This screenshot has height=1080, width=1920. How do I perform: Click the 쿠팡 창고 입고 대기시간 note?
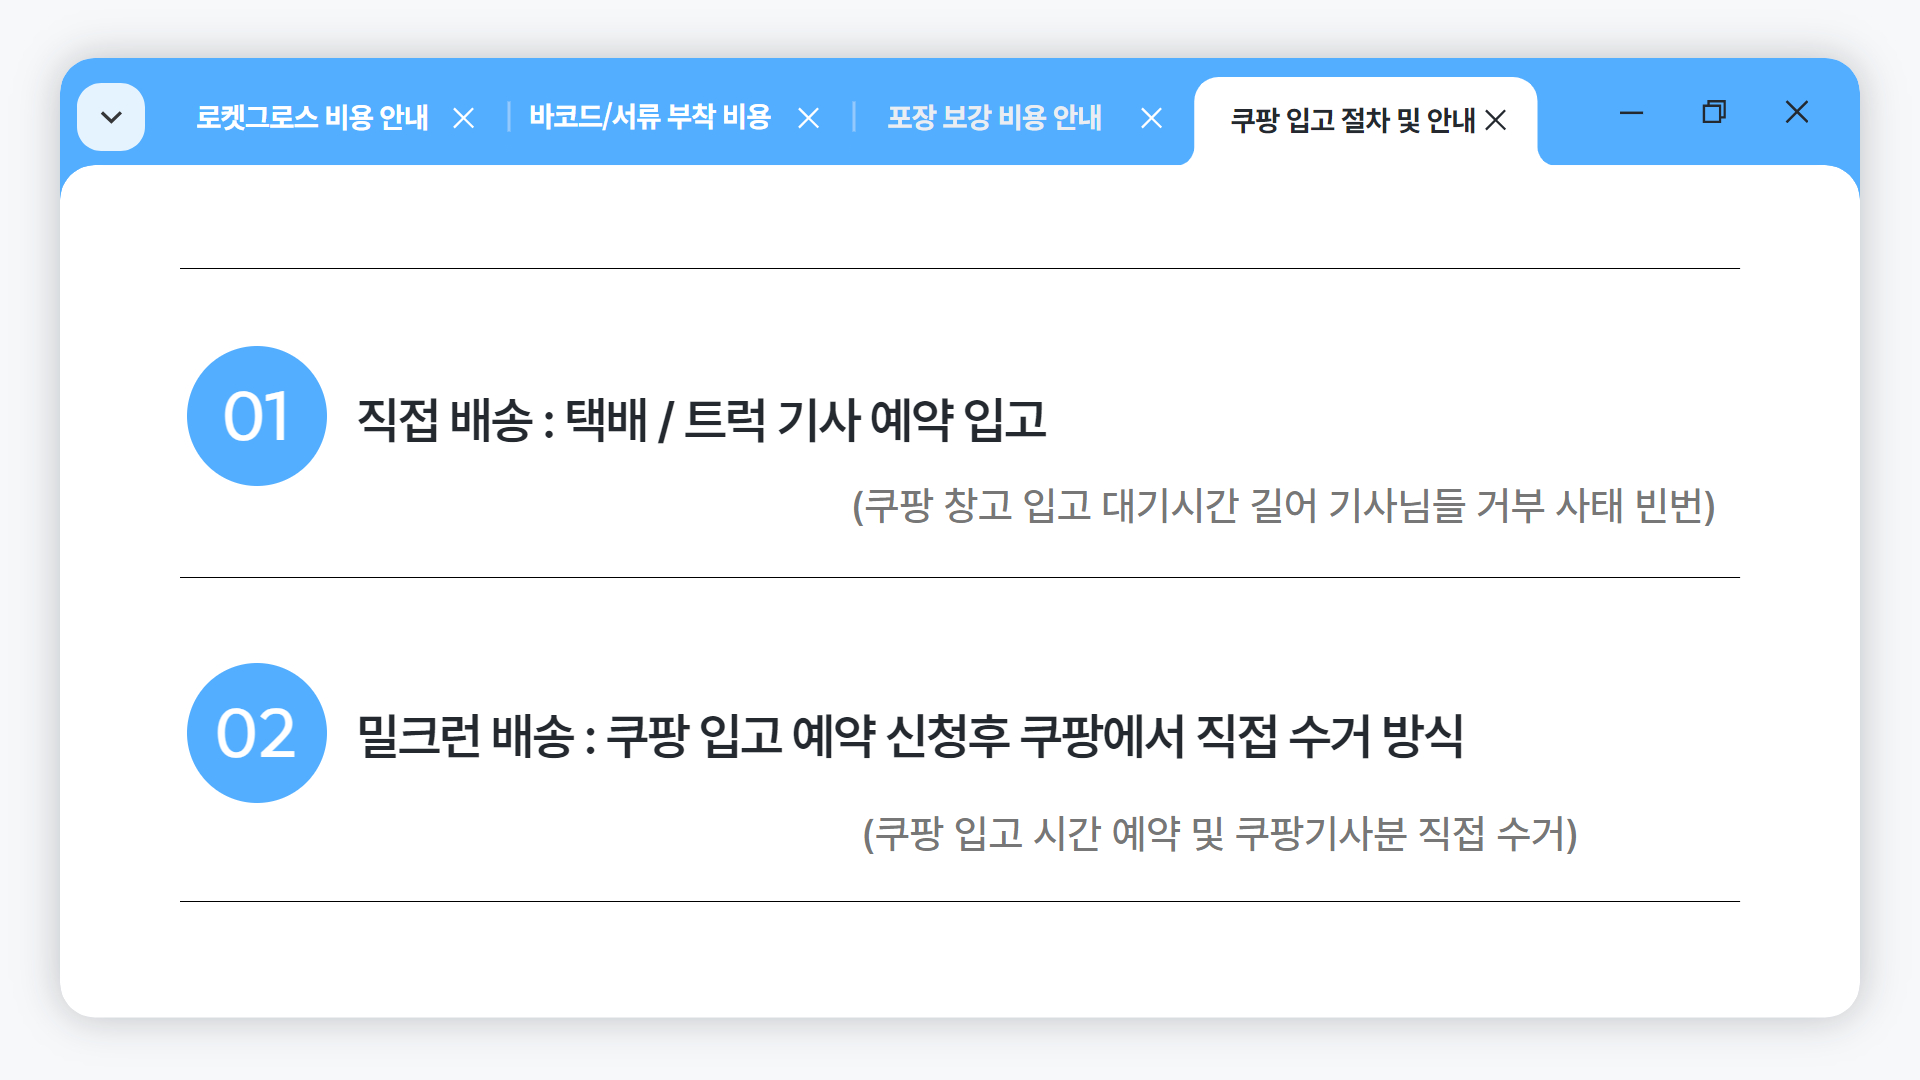[x=1284, y=506]
